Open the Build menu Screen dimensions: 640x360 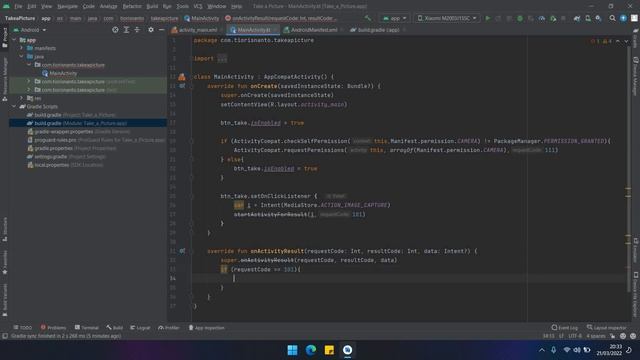(x=152, y=7)
